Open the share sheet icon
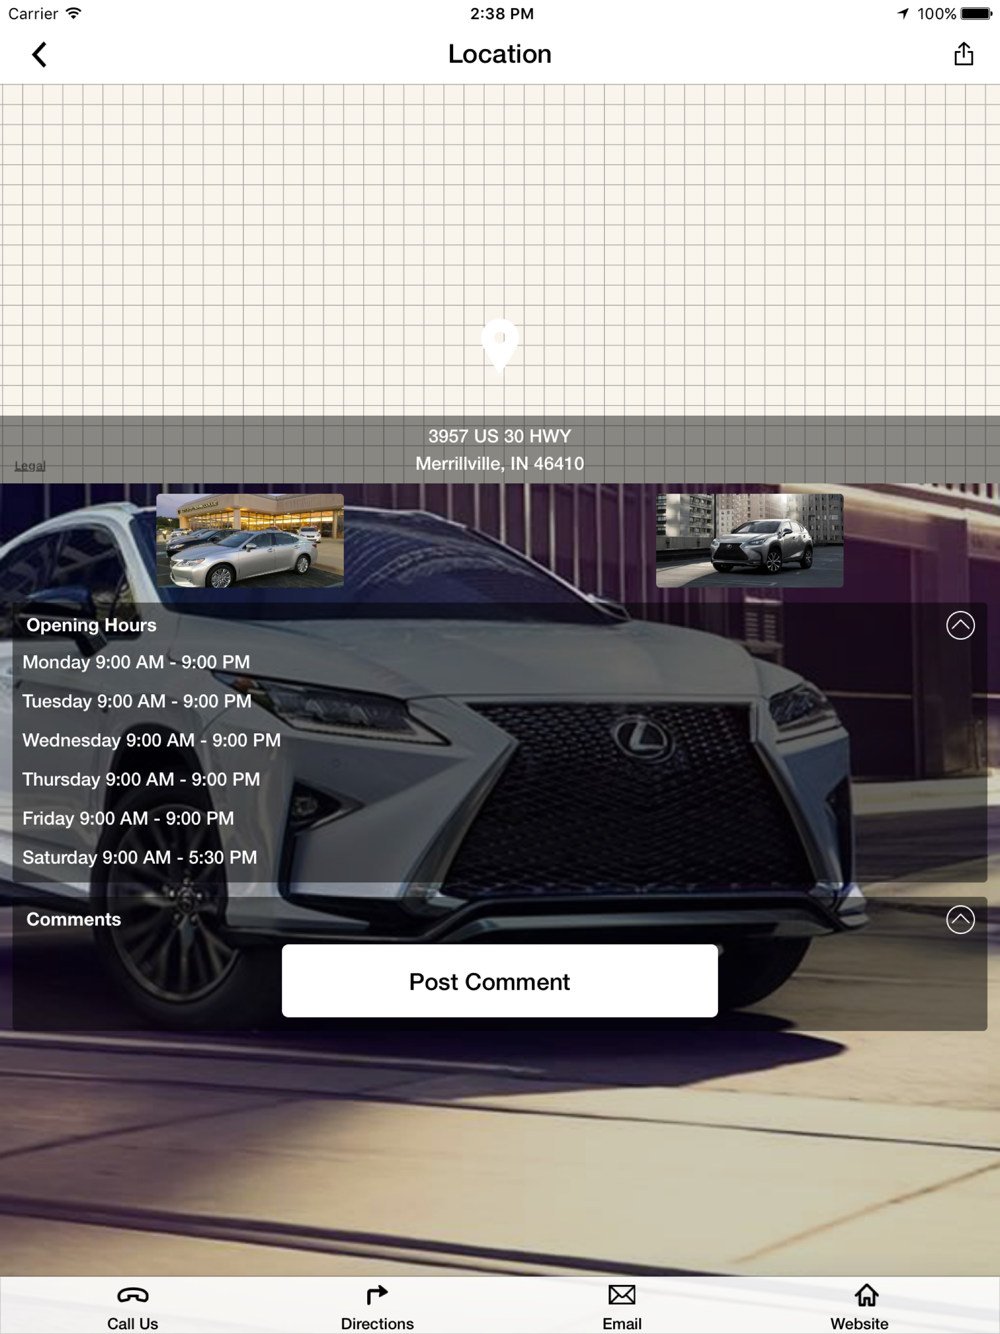The width and height of the screenshot is (1000, 1334). 963,54
